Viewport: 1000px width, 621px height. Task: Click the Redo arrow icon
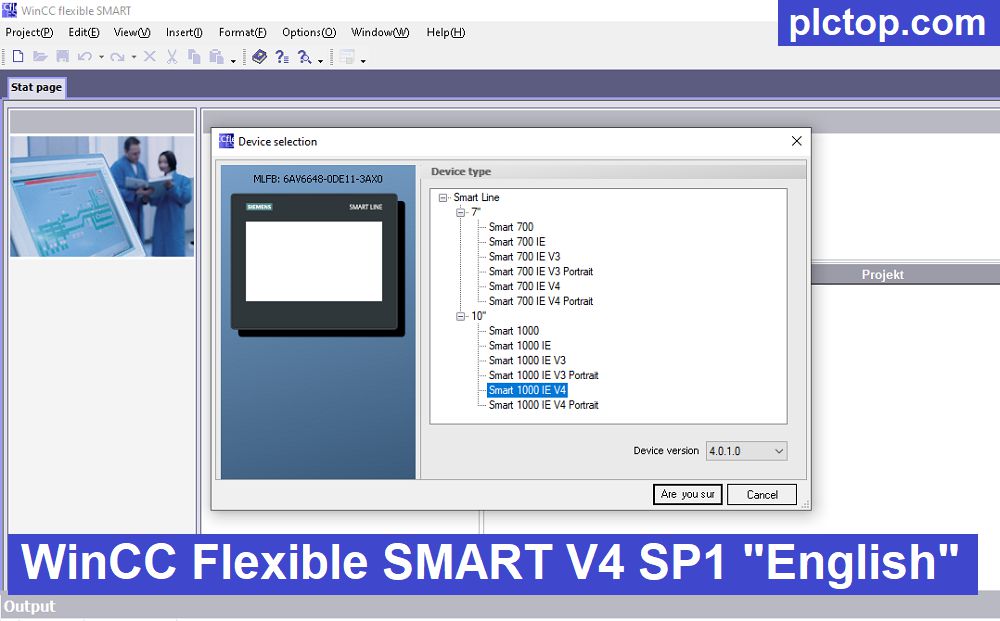[x=117, y=57]
